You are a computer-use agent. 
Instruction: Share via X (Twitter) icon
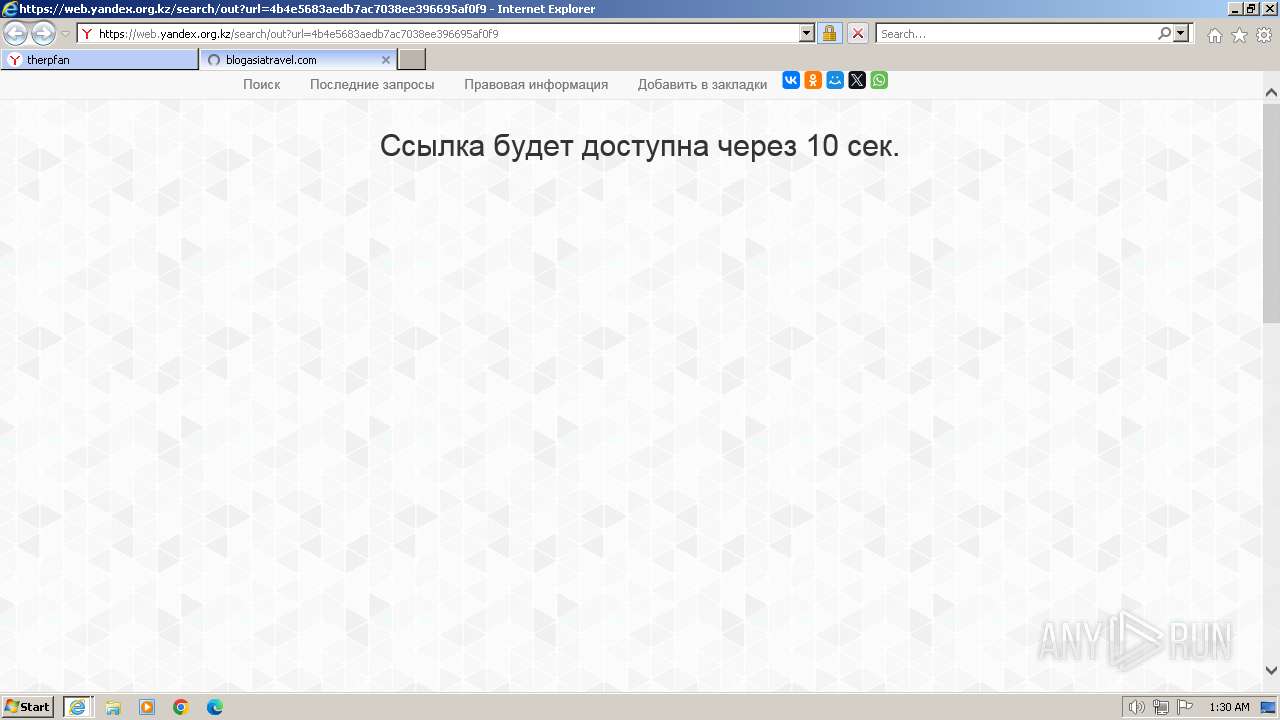coord(857,80)
